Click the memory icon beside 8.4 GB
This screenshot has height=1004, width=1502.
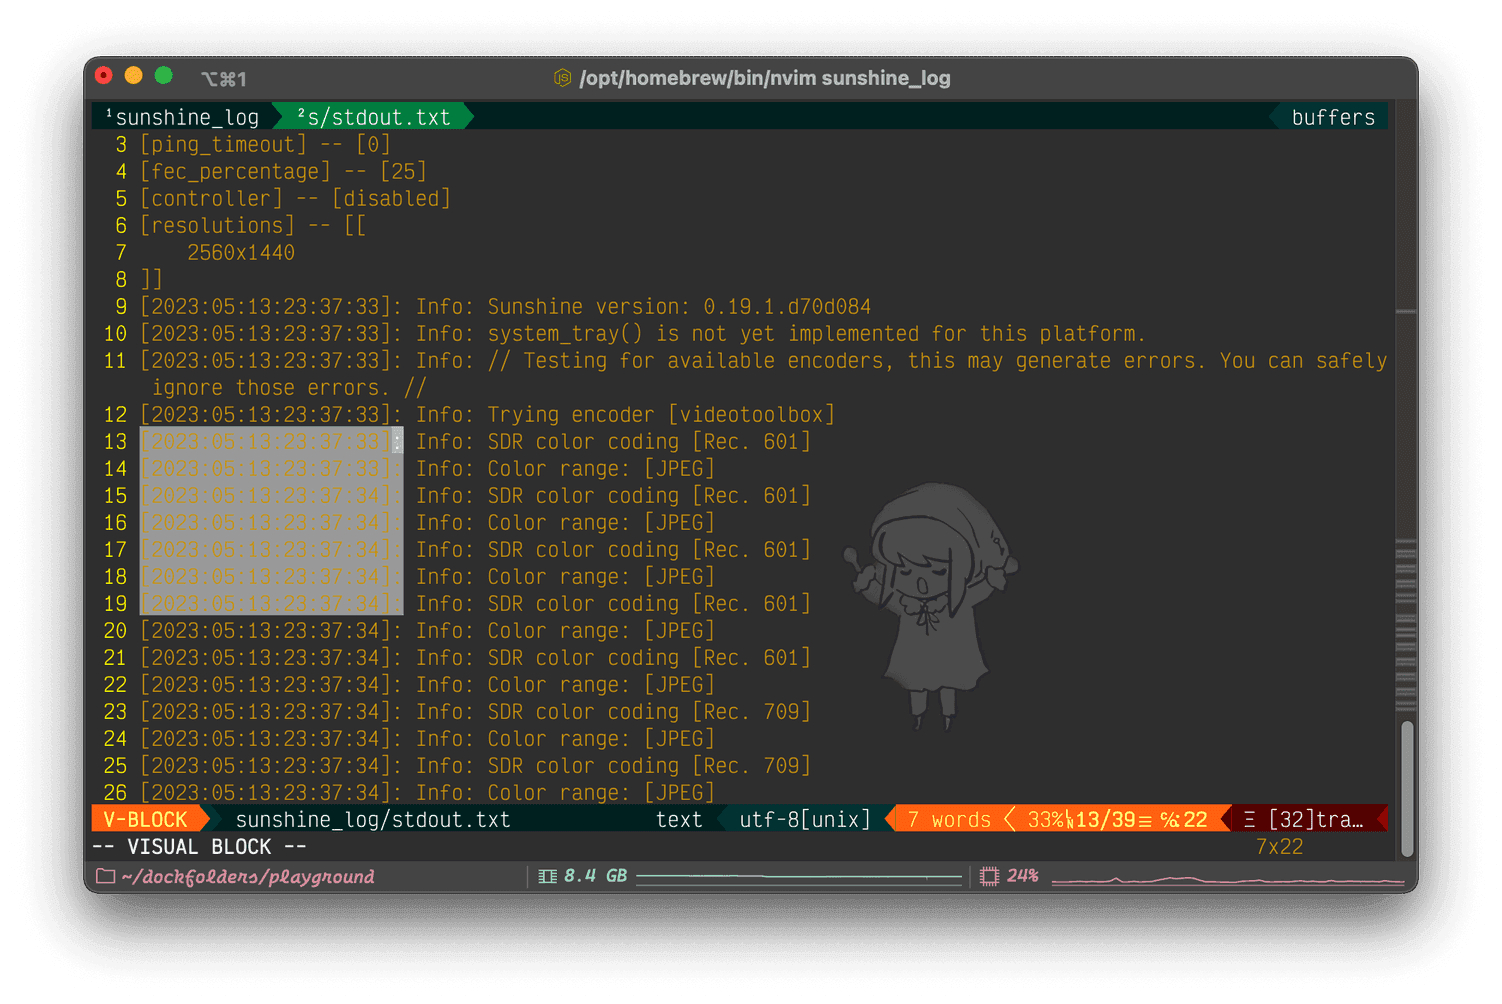[x=547, y=877]
